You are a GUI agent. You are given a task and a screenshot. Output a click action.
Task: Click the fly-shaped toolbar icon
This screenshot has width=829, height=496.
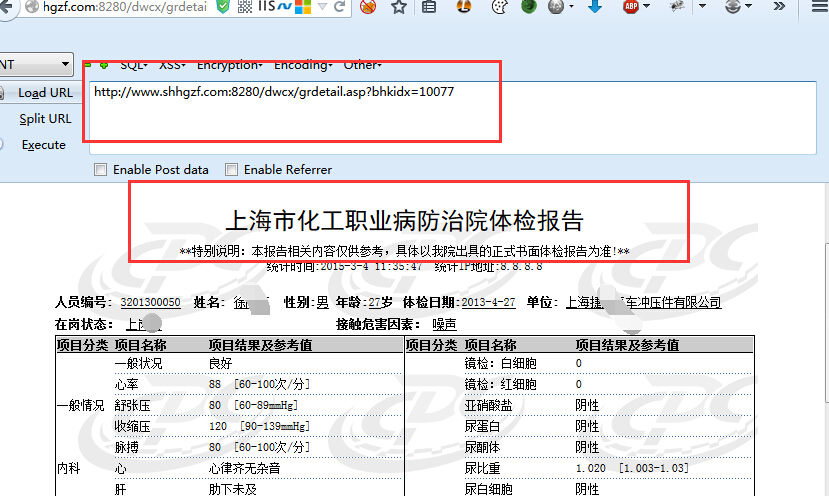click(677, 6)
